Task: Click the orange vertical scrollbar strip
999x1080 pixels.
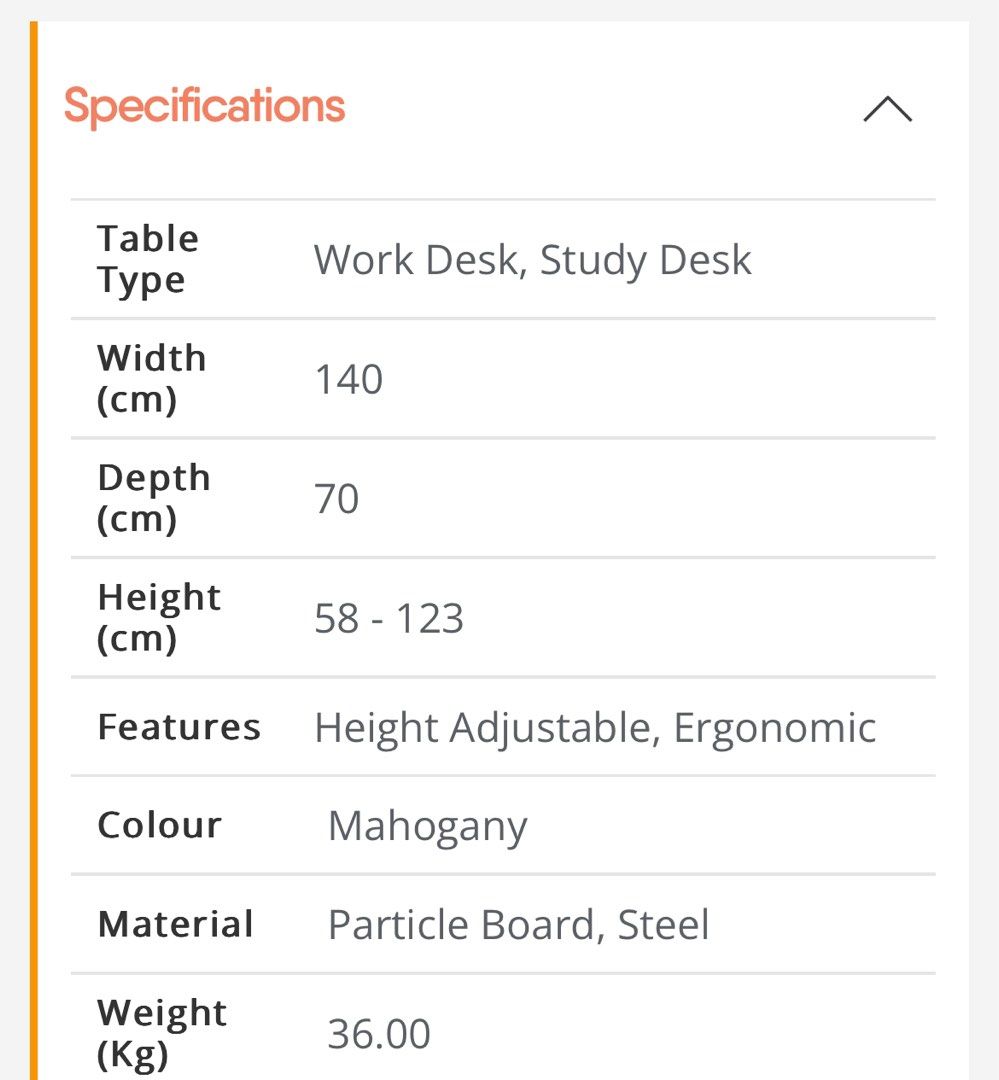Action: tap(32, 540)
